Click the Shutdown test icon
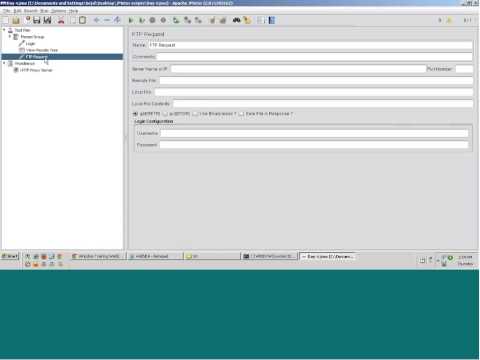The height and width of the screenshot is (360, 480). 163,20
